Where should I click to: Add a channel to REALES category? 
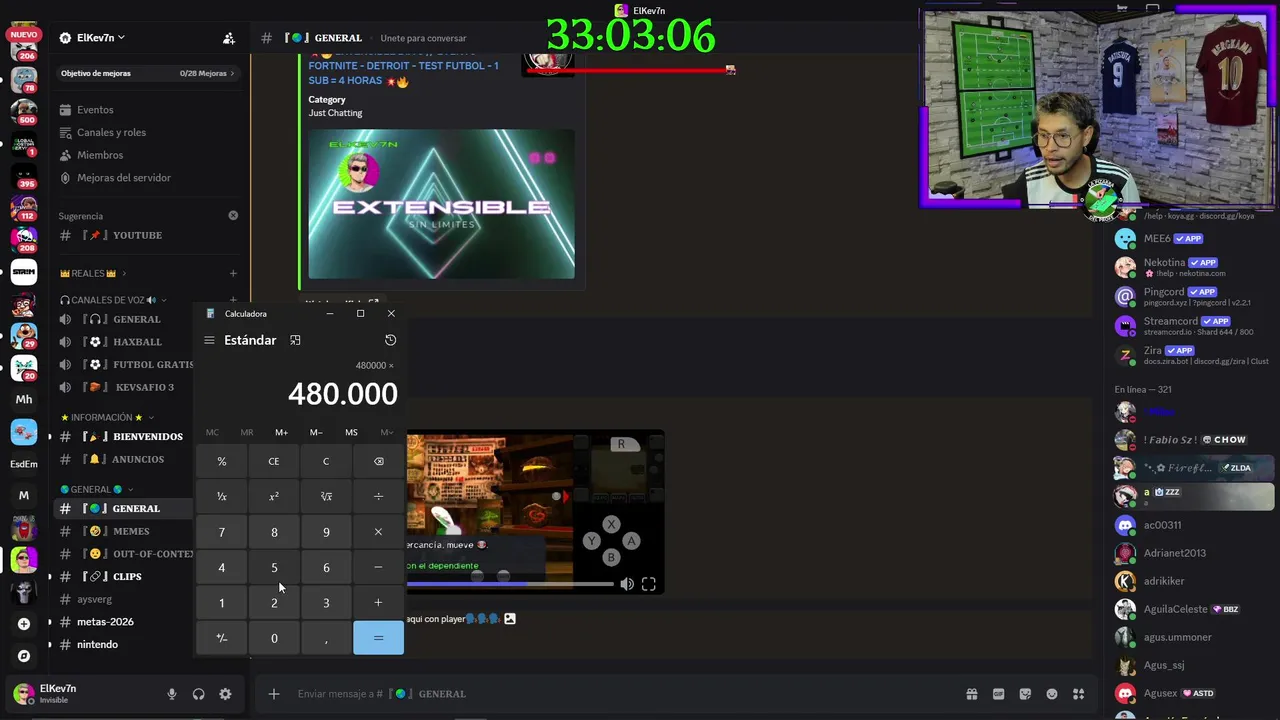[233, 273]
